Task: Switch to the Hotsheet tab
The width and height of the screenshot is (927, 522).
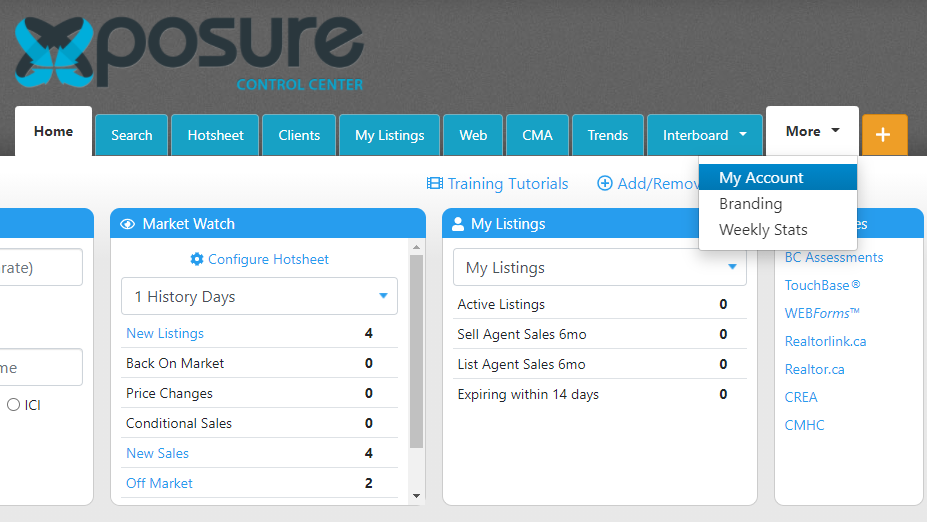Action: [x=215, y=135]
